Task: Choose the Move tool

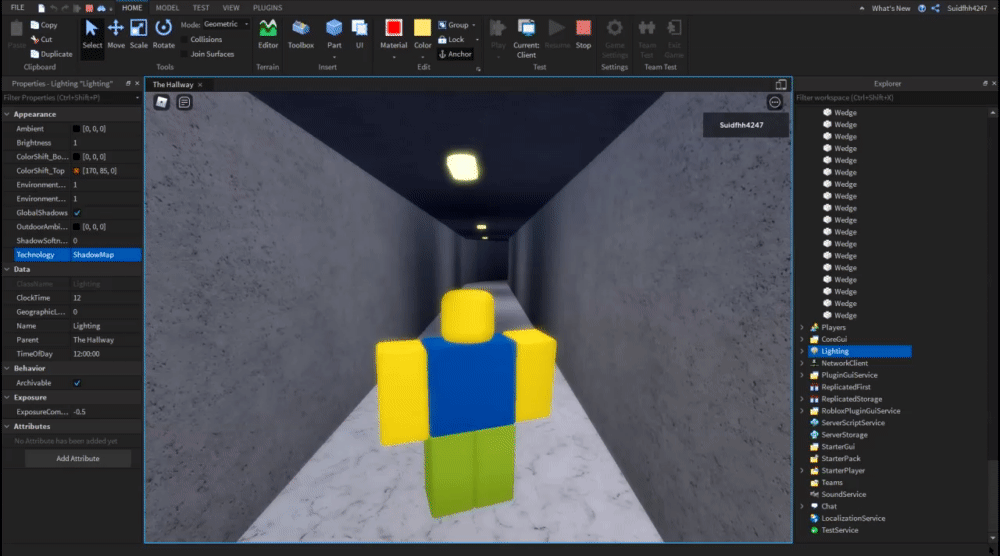Action: click(116, 34)
